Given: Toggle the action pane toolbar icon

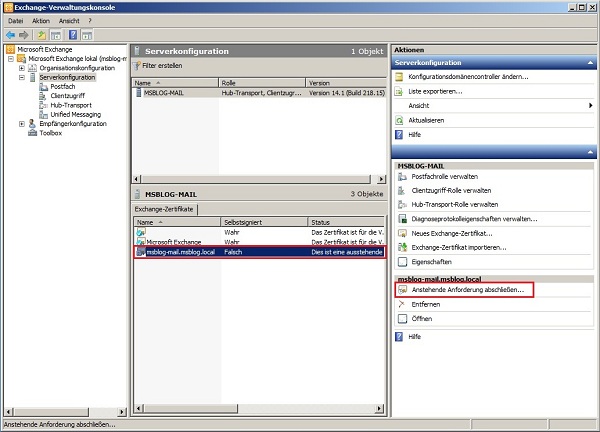Looking at the screenshot, I should 87,36.
